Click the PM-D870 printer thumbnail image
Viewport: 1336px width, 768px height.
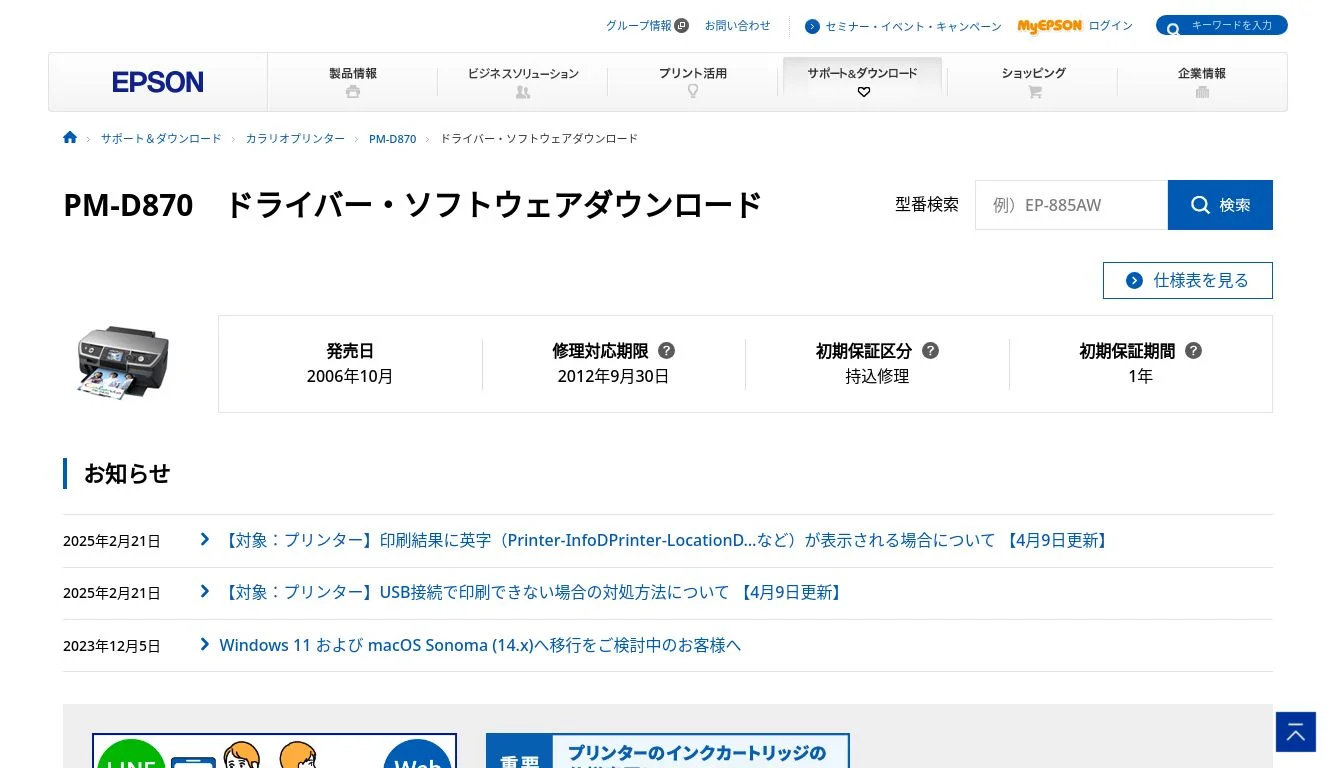[x=123, y=362]
